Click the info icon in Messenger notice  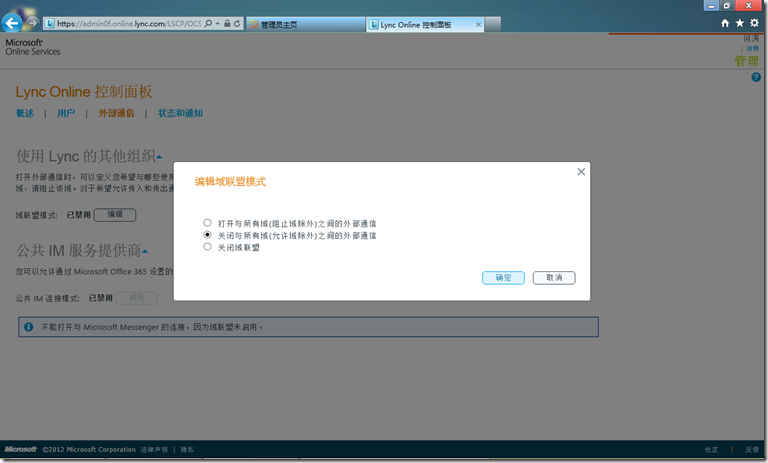[x=29, y=327]
